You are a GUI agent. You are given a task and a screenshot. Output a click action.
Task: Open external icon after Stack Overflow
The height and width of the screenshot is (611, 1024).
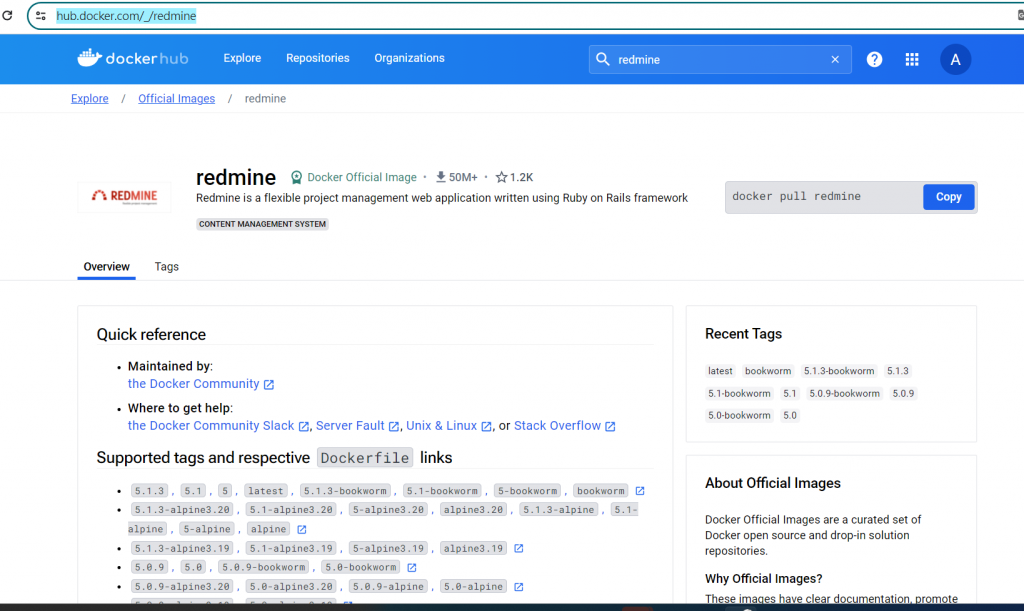[610, 426]
